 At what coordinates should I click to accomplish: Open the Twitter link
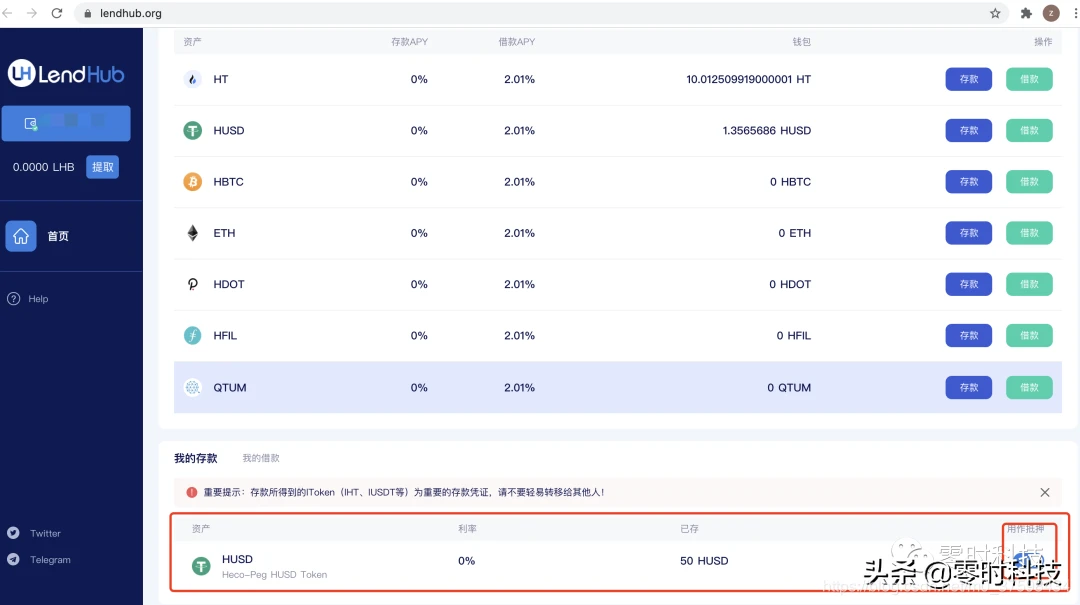coord(45,533)
